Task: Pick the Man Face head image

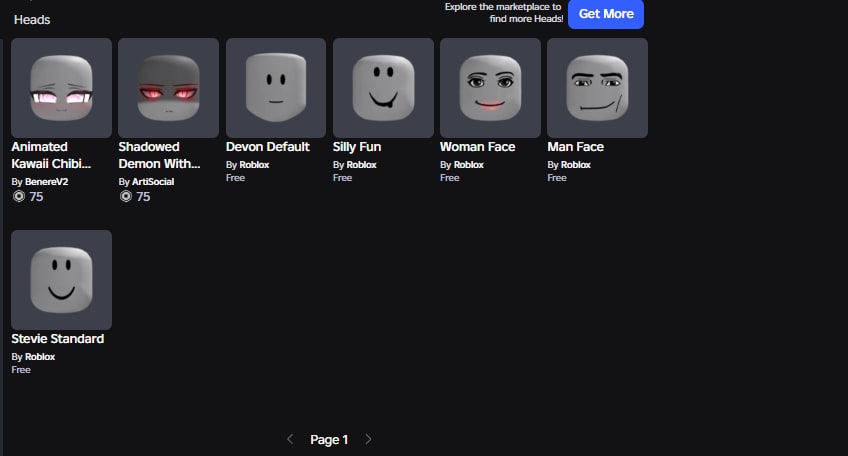Action: pyautogui.click(x=597, y=88)
